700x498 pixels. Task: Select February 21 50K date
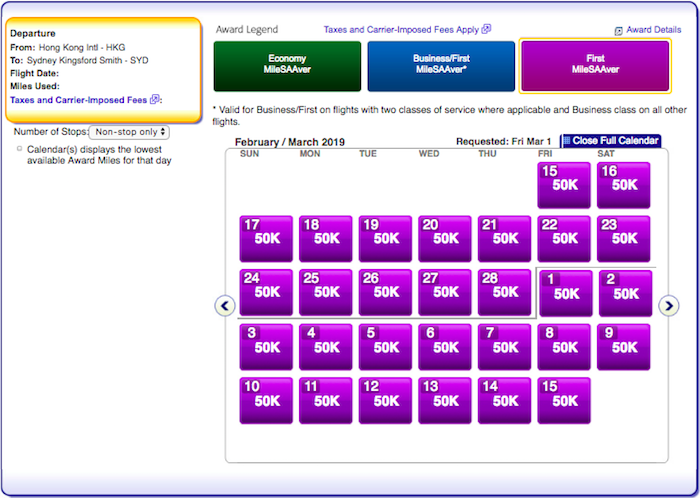[504, 239]
